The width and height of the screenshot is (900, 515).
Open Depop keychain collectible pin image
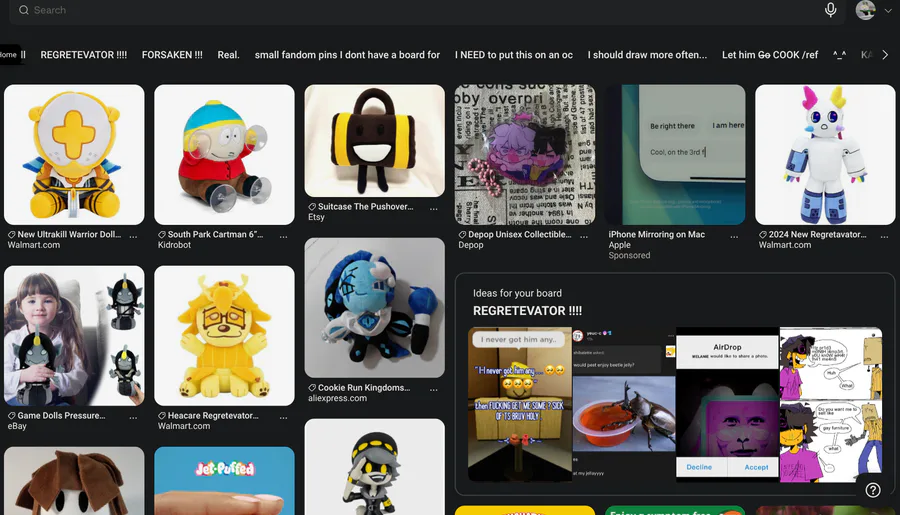point(525,154)
